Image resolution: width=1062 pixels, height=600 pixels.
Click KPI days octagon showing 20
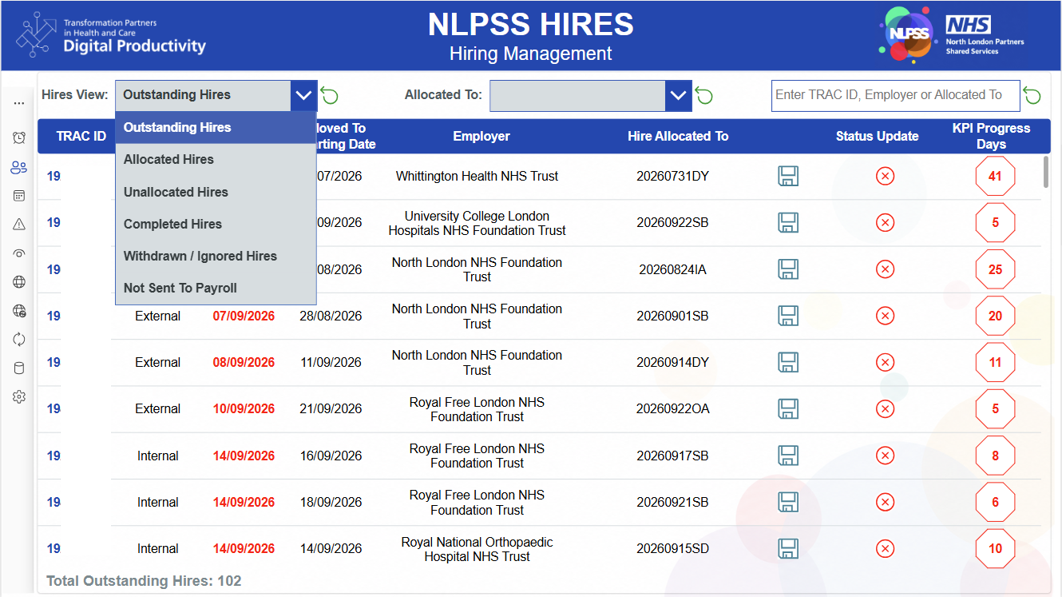pyautogui.click(x=995, y=316)
